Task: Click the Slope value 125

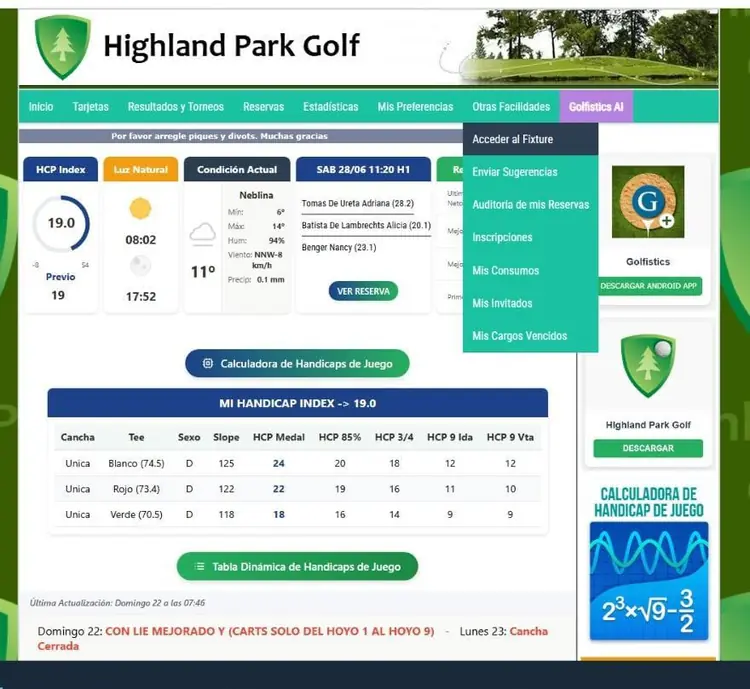Action: point(226,463)
